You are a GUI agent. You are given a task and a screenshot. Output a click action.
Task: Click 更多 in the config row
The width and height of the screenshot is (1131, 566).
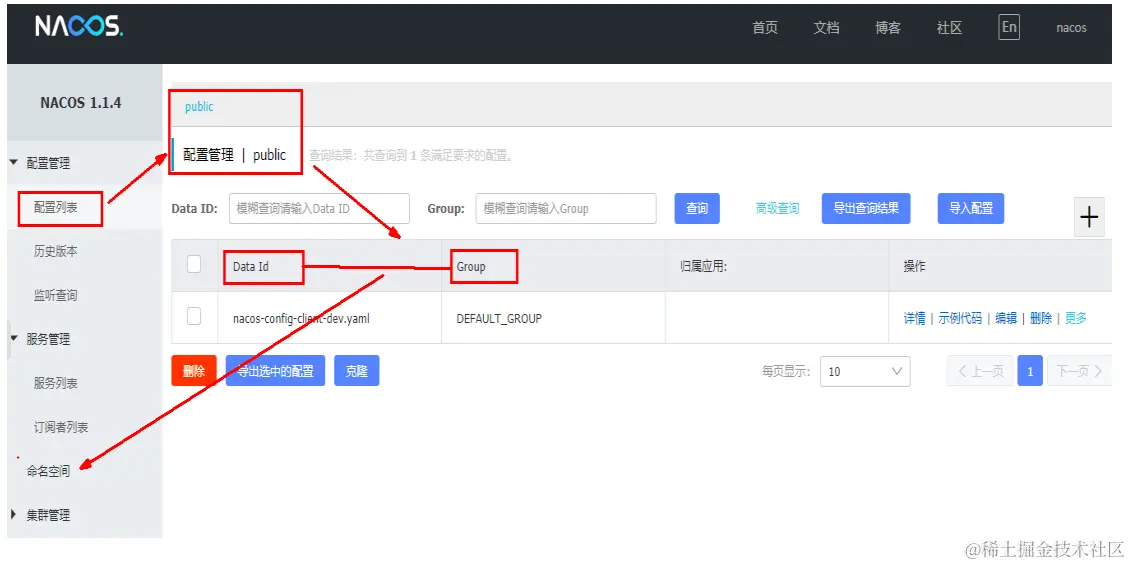click(1075, 318)
